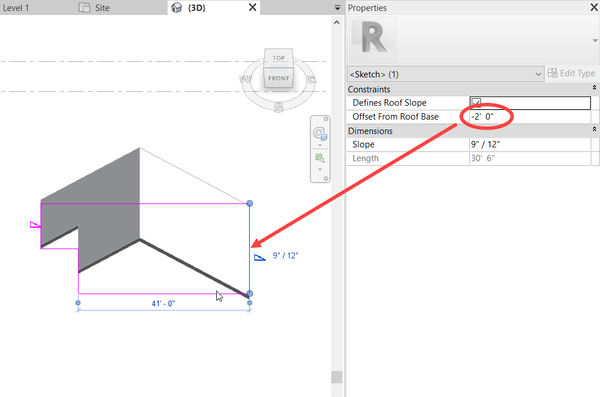Click the left witness grip of the 41' dimension
The width and height of the screenshot is (600, 397).
coord(78,303)
